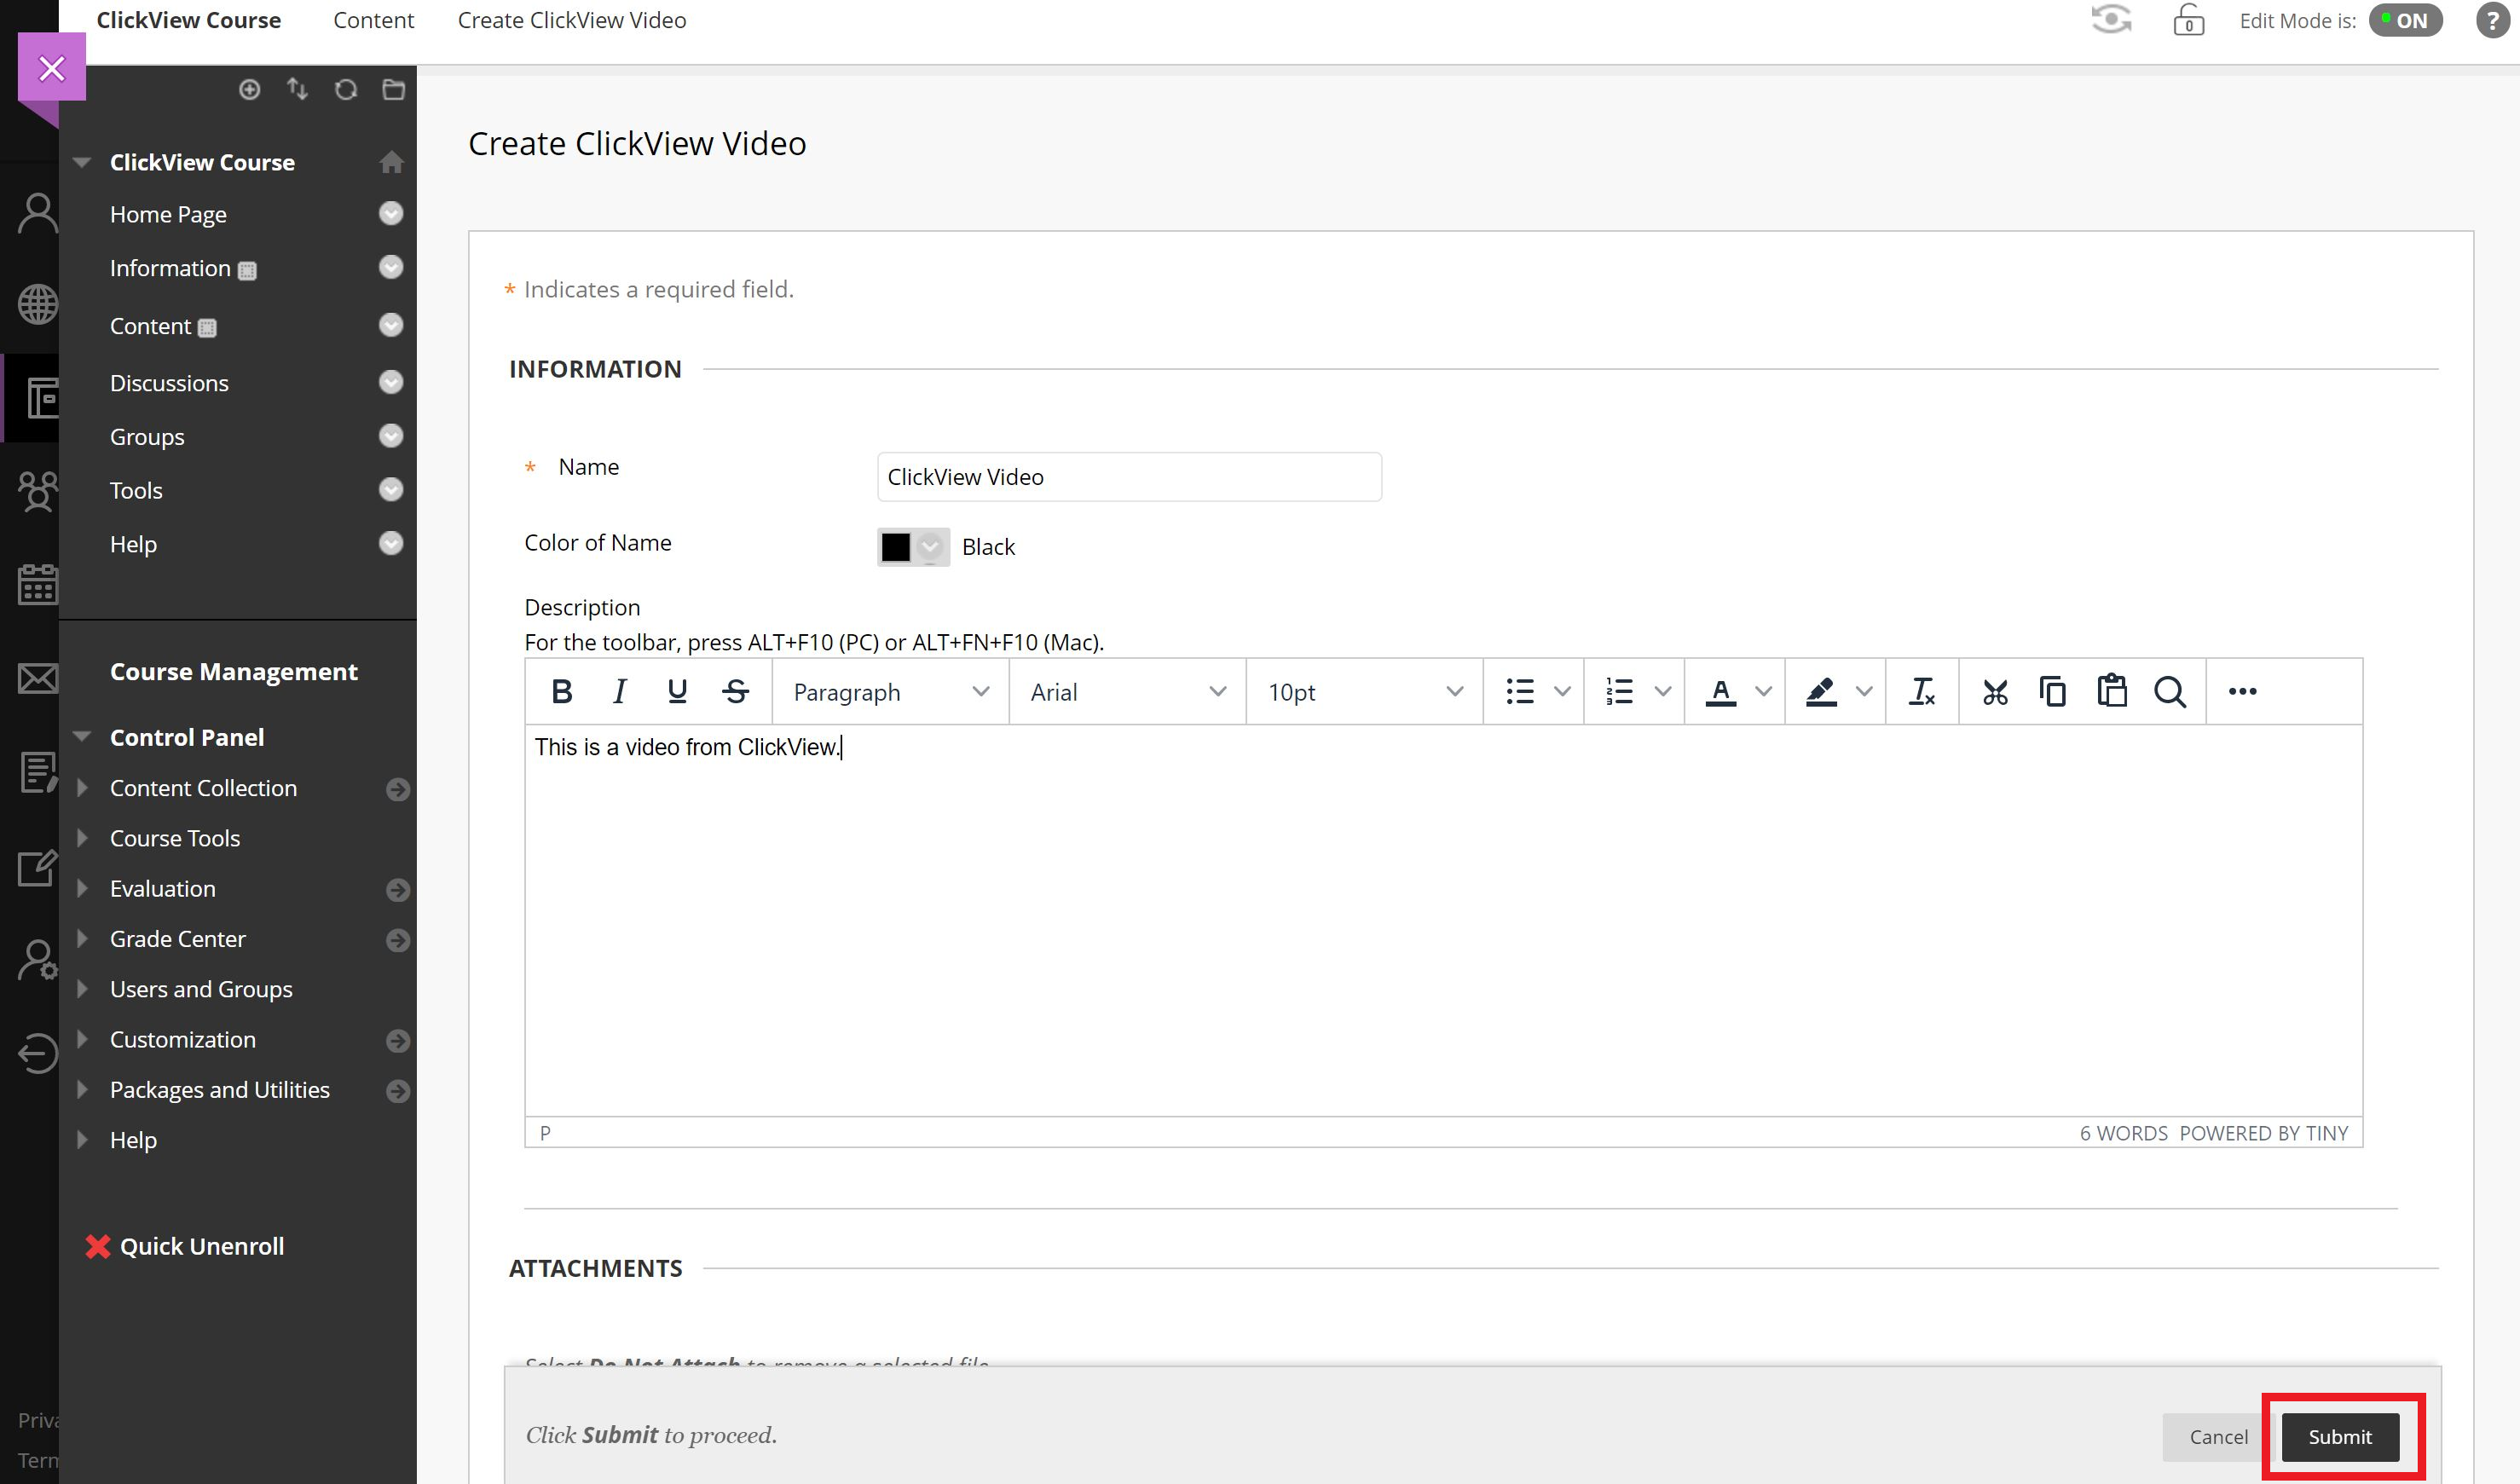Screen dimensions: 2520x1484
Task: Open Arial font family dropdown
Action: pyautogui.click(x=1127, y=691)
